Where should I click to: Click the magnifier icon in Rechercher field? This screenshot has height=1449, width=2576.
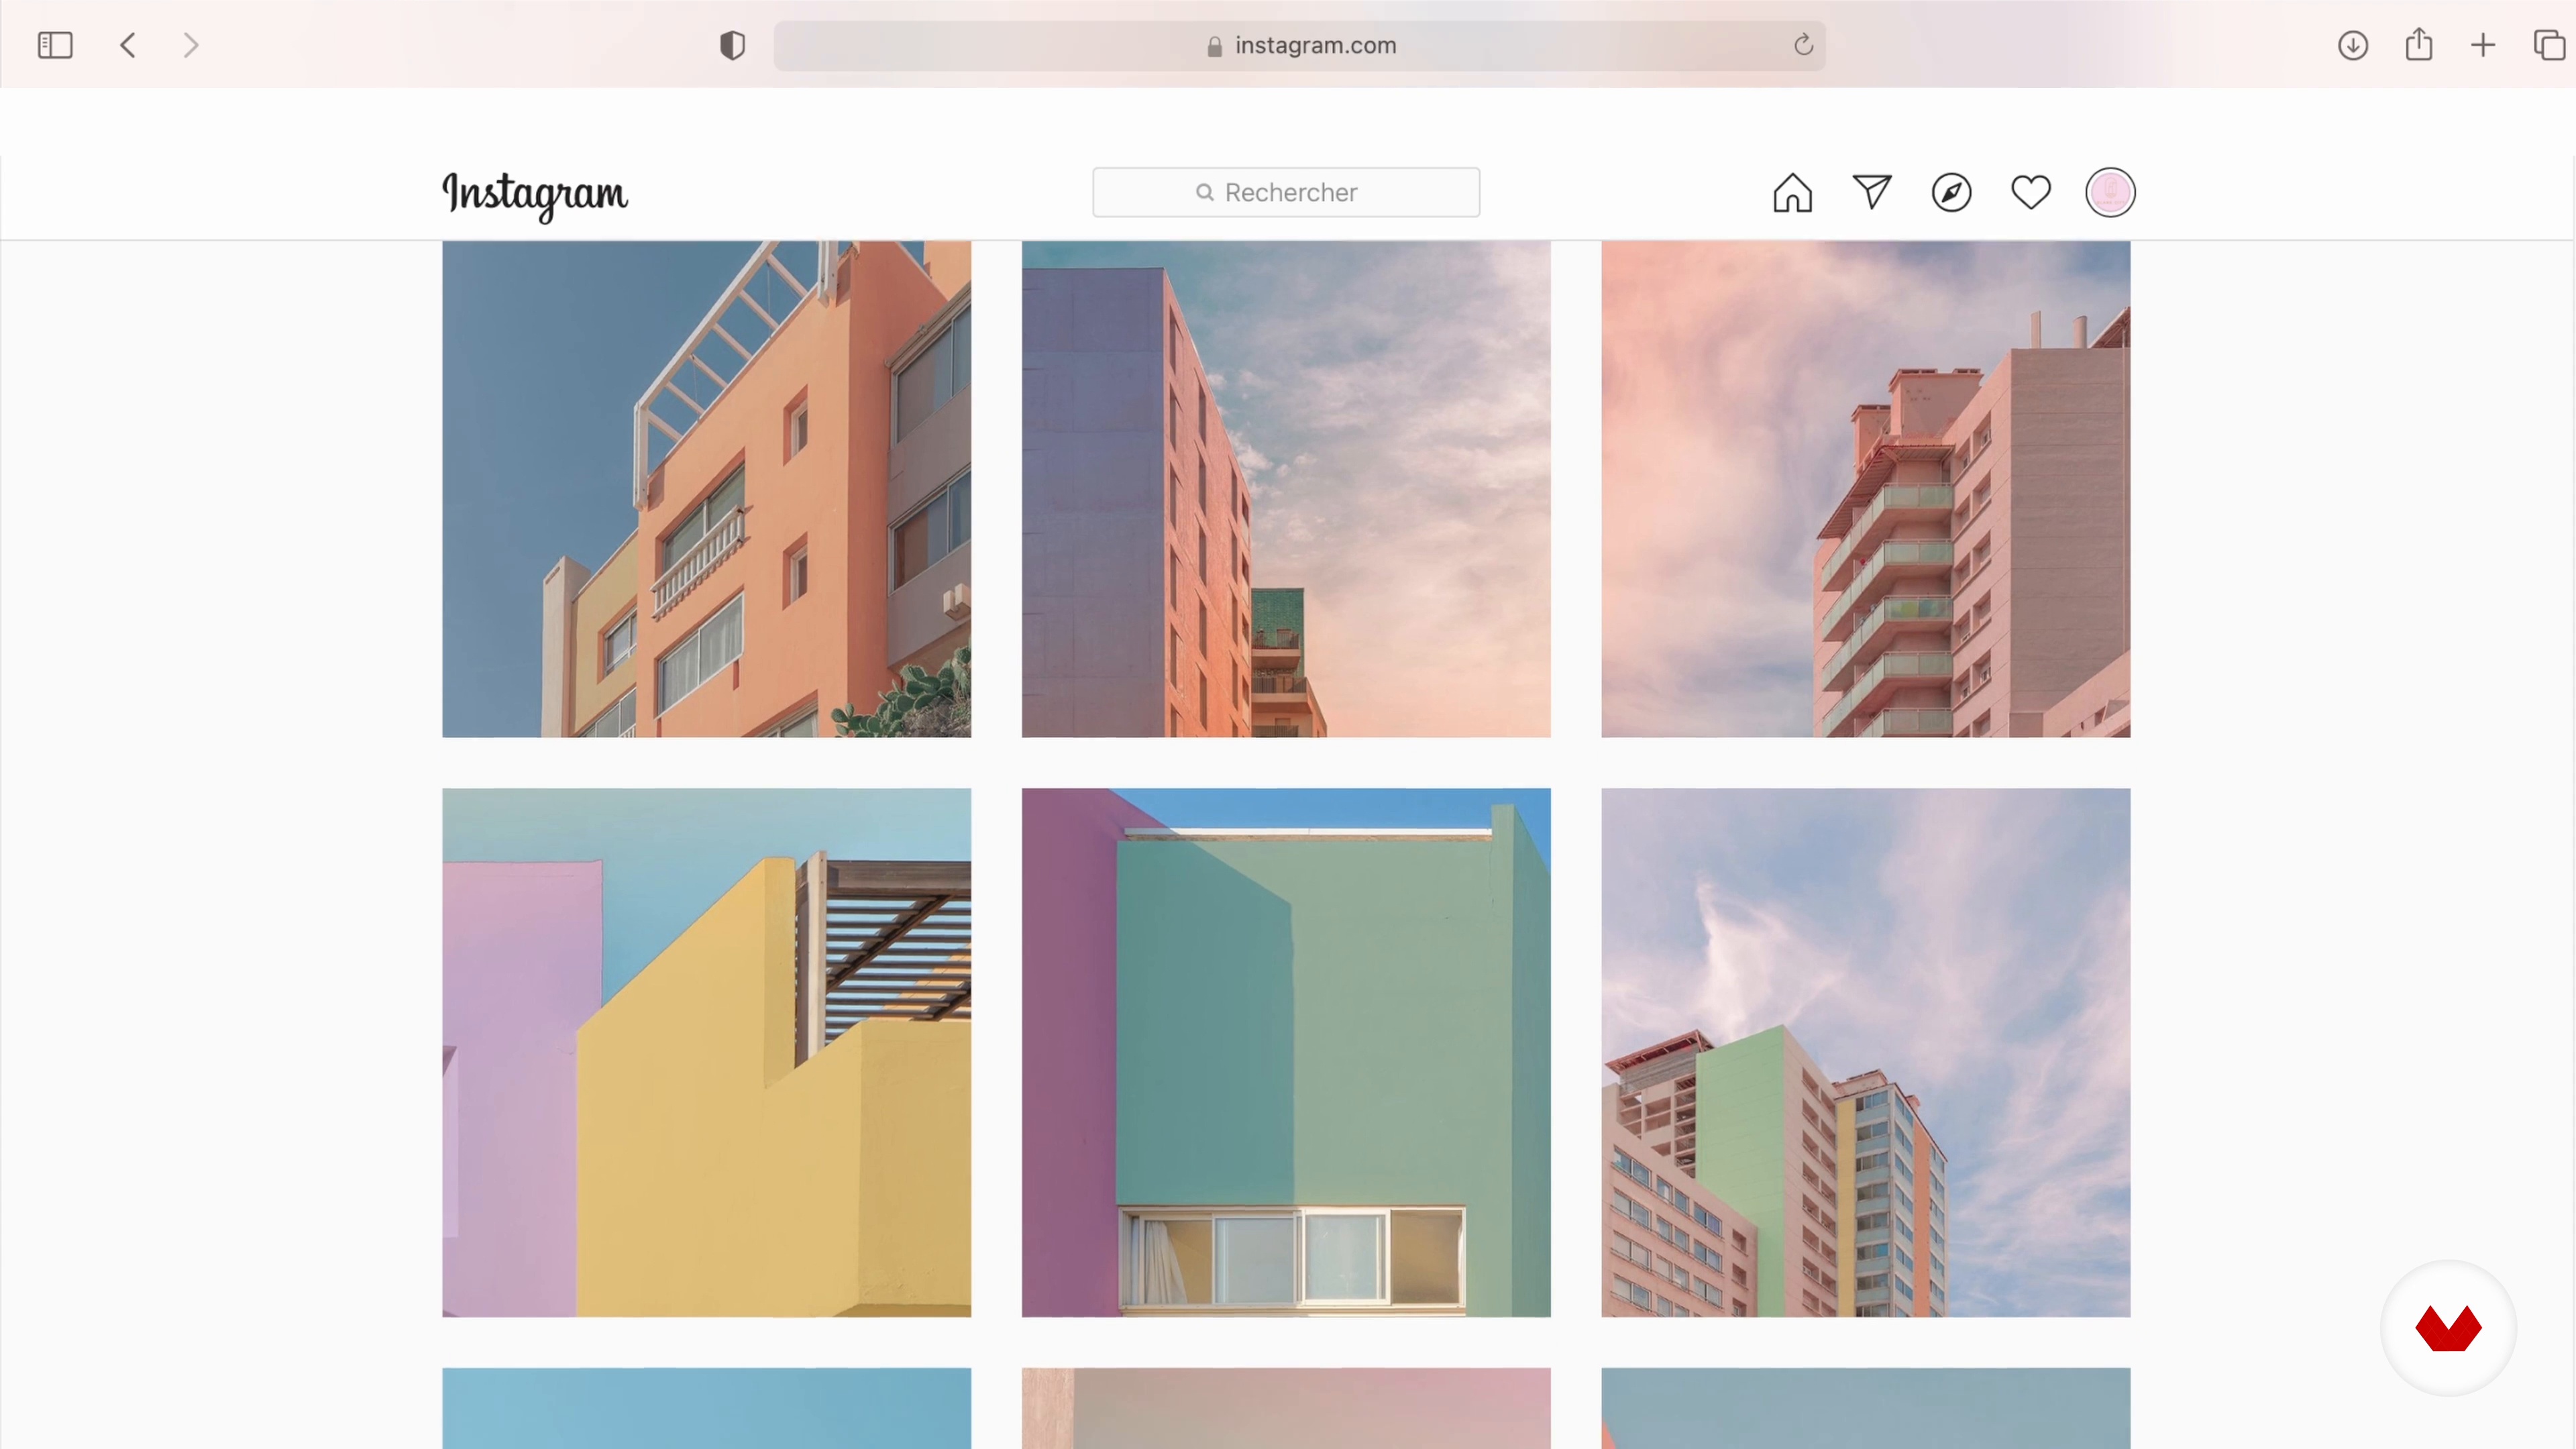pos(1205,192)
